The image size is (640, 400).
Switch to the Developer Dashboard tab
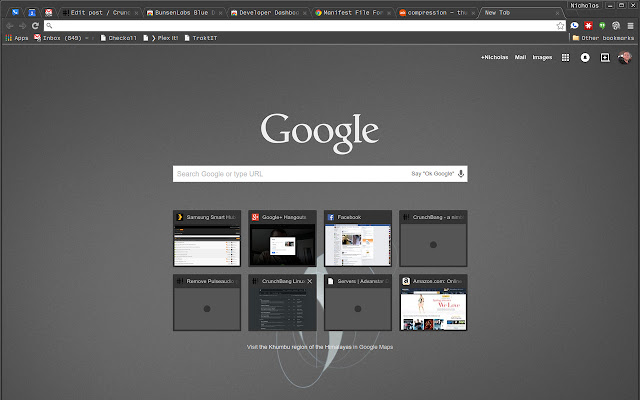pyautogui.click(x=265, y=13)
